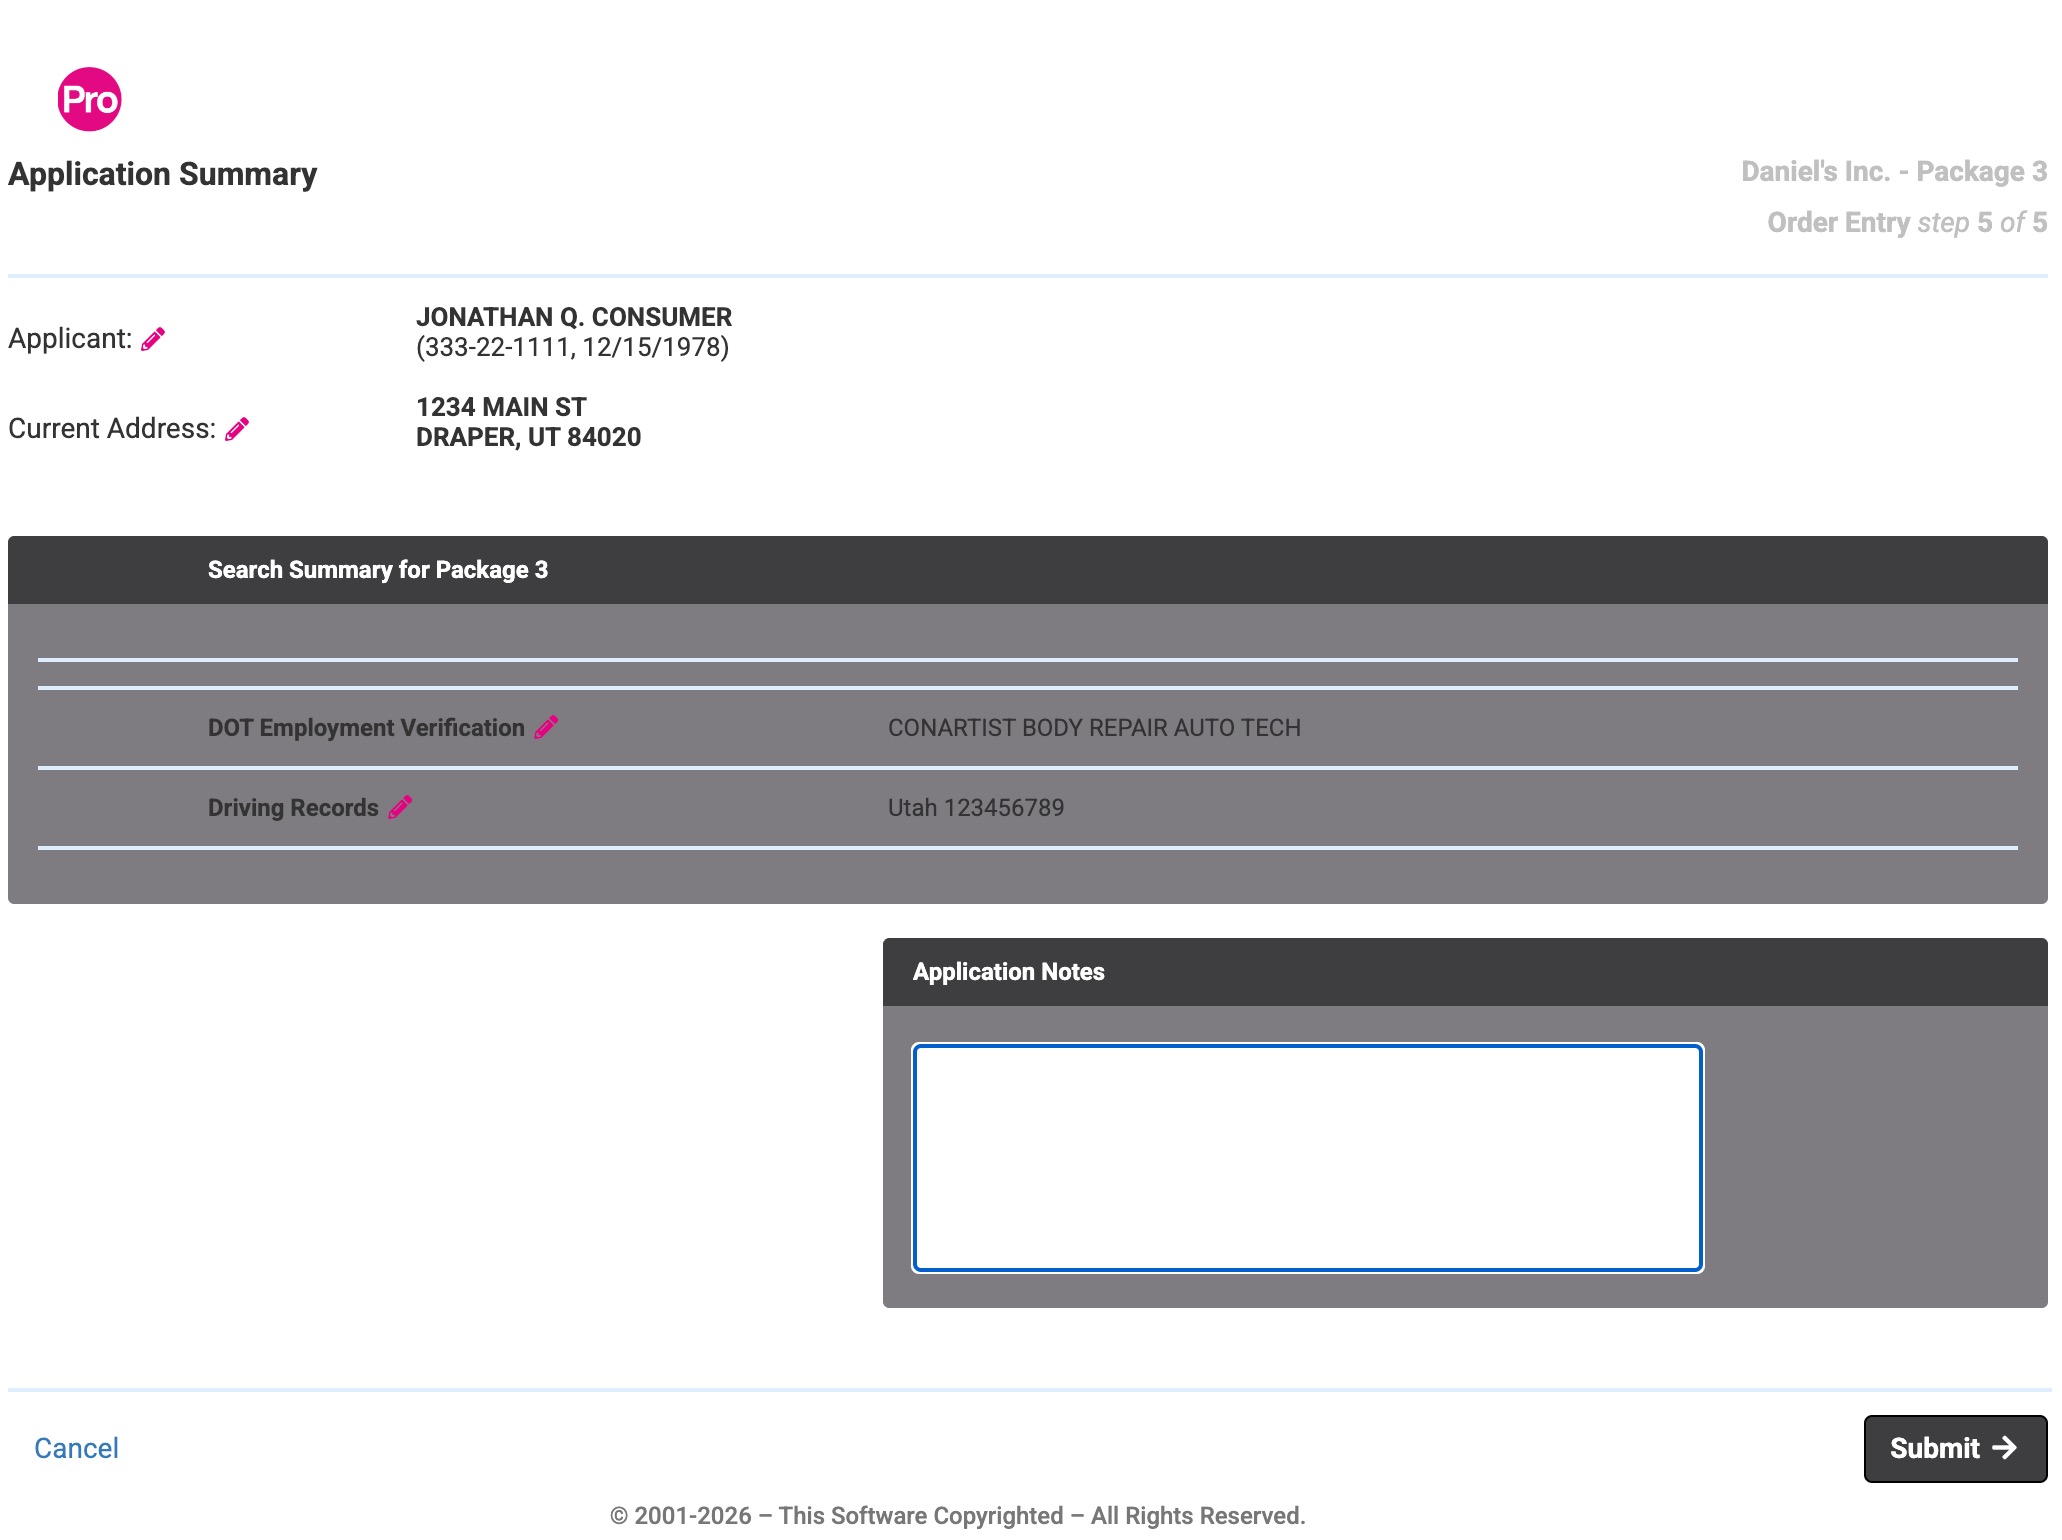Click the Application Notes panel header
2062x1540 pixels.
1465,972
